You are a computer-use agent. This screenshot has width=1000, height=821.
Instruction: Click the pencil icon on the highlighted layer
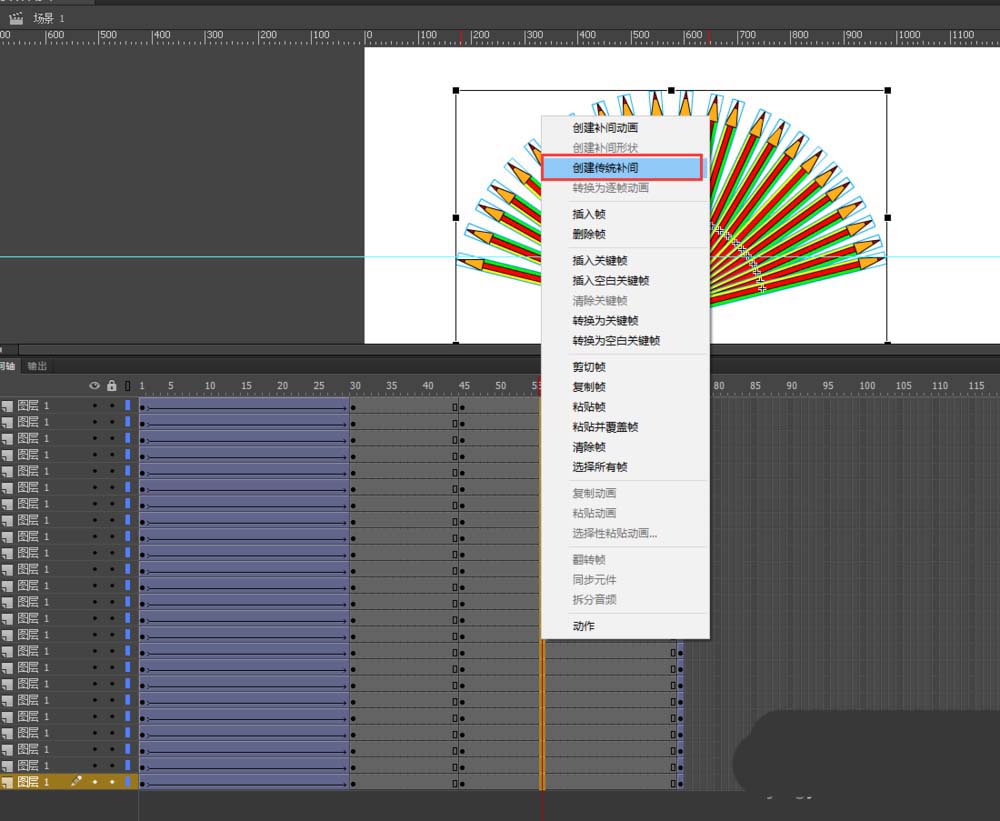(x=76, y=781)
